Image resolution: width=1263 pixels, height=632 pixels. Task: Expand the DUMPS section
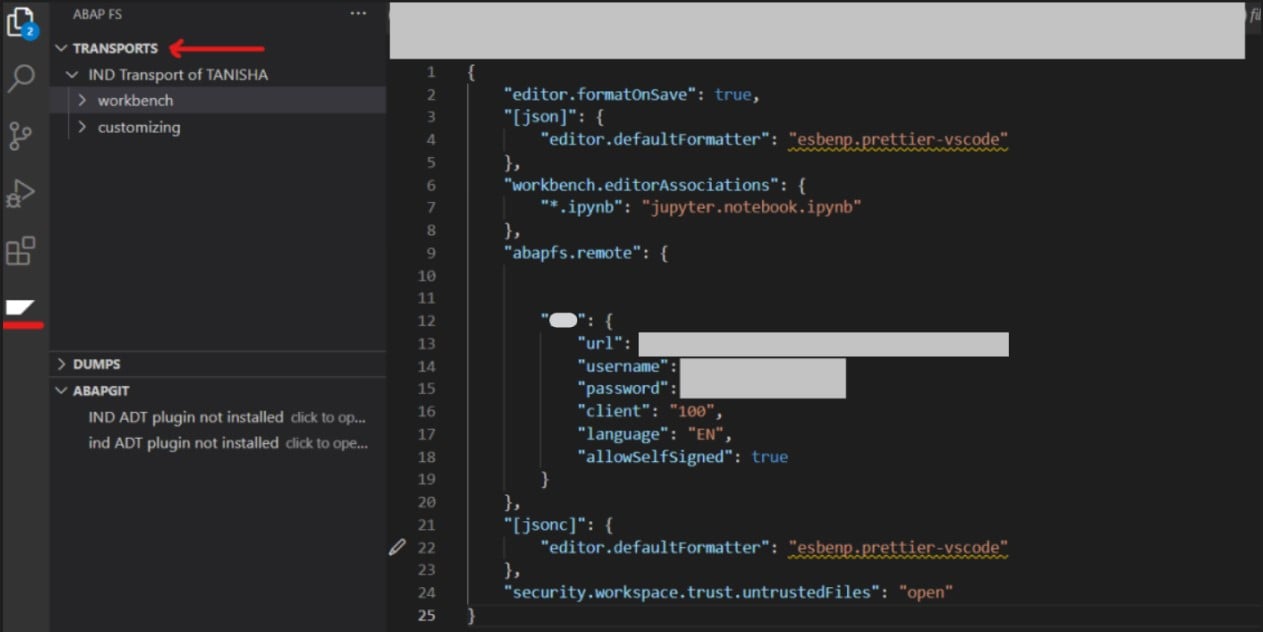point(62,364)
